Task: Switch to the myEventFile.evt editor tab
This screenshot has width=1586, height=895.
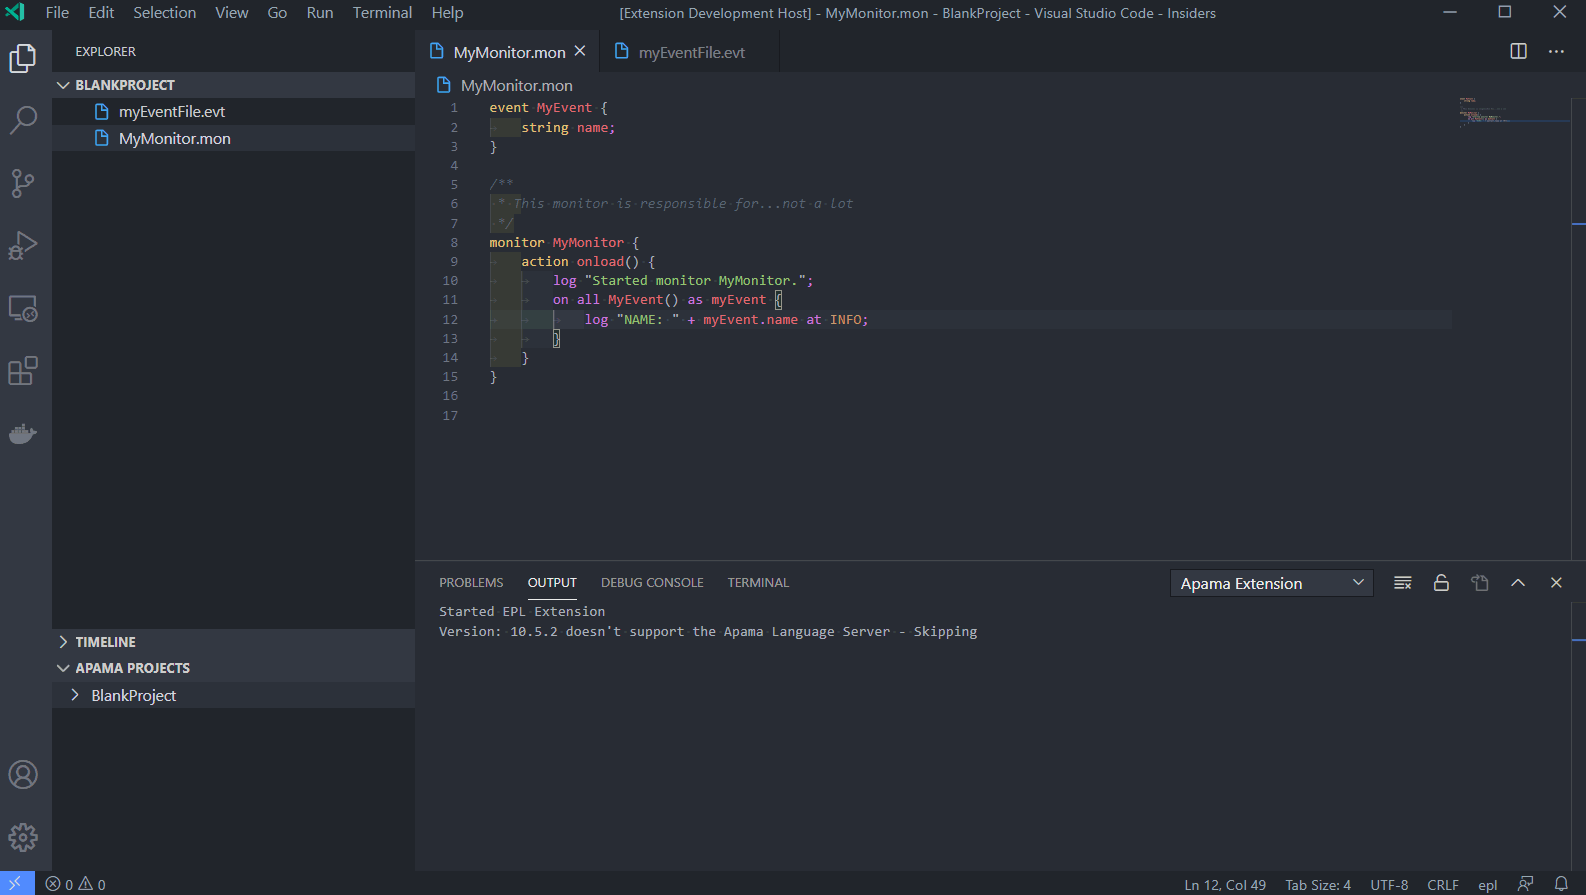Action: click(x=690, y=52)
